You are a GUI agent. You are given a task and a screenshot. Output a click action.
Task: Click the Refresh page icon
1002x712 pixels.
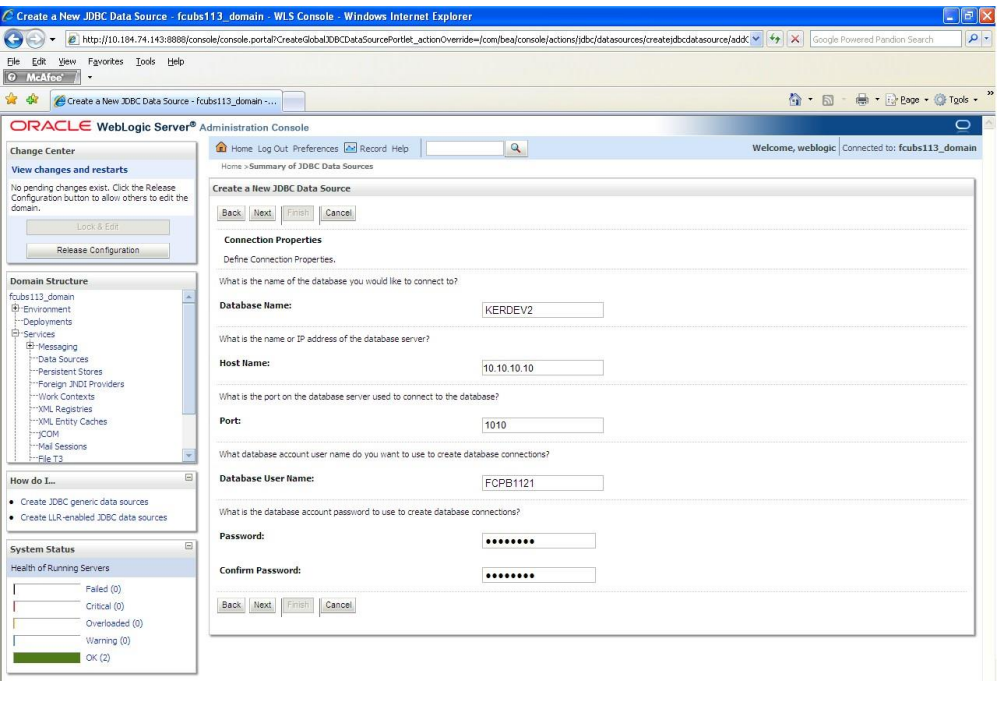tap(775, 40)
